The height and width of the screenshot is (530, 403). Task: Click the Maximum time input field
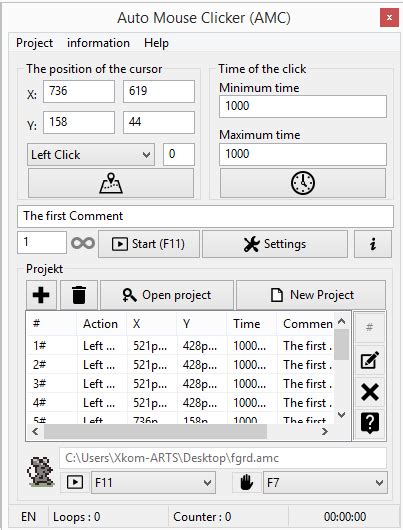(x=303, y=154)
